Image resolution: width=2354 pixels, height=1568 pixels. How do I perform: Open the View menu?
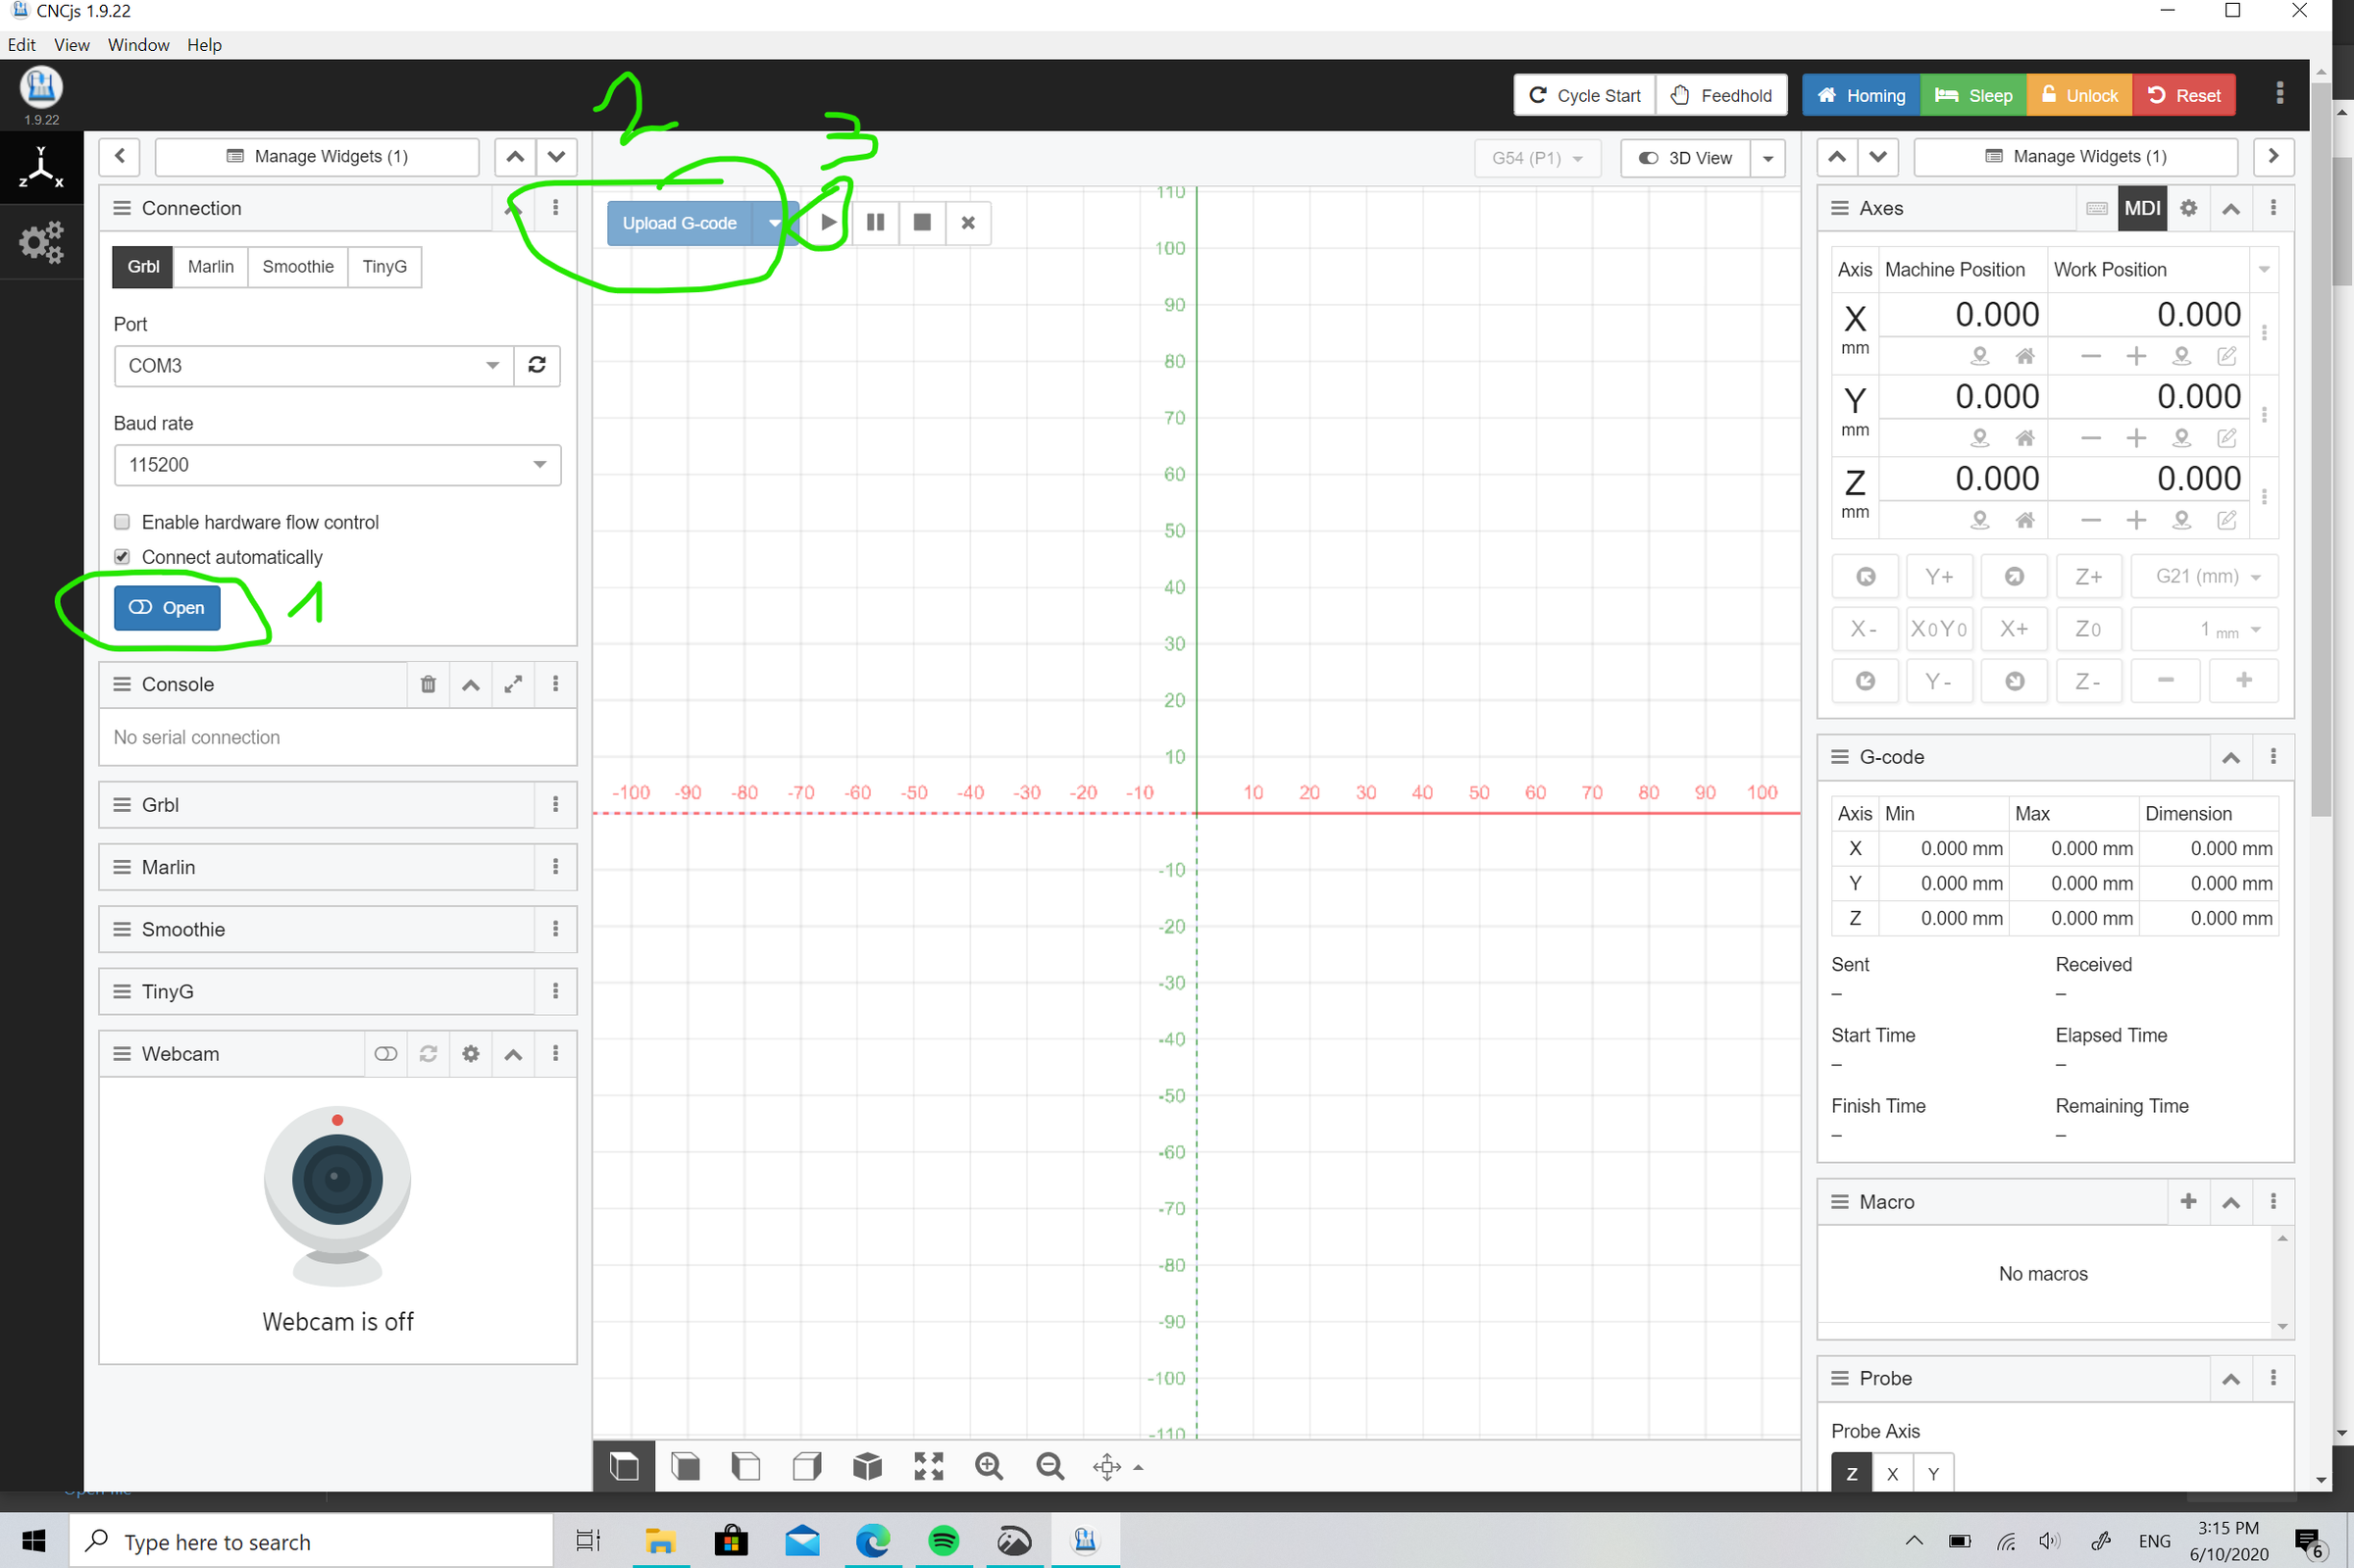point(71,45)
